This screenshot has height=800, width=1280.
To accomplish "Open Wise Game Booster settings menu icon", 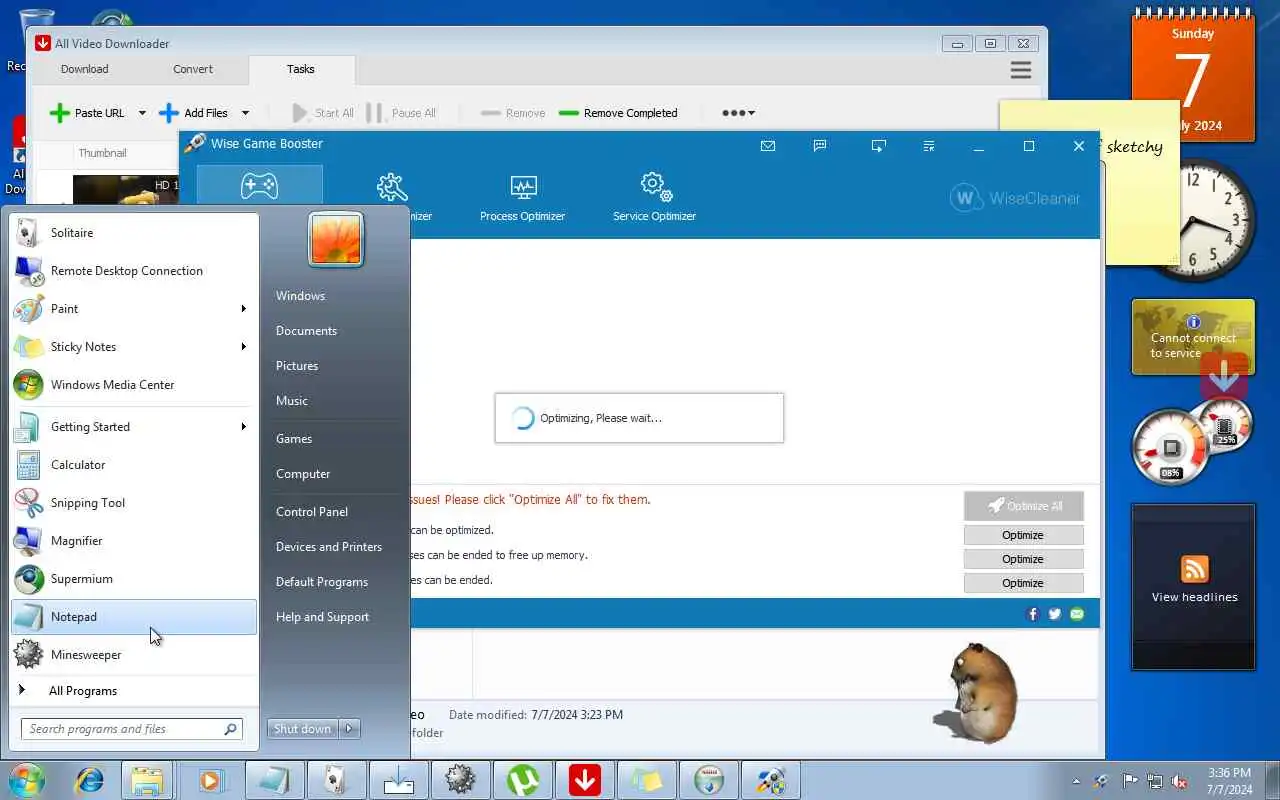I will pyautogui.click(x=929, y=146).
